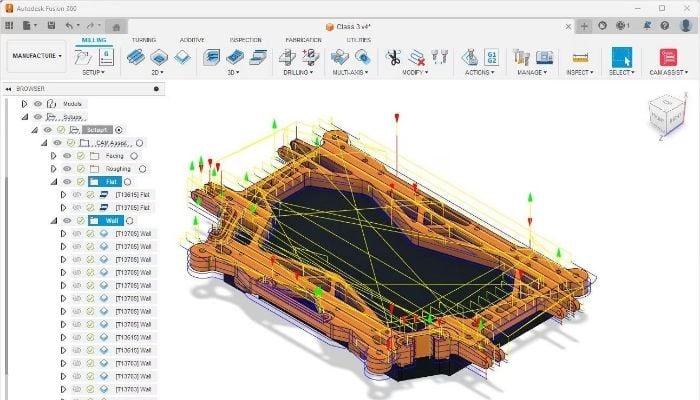The width and height of the screenshot is (700, 400).
Task: Open the ACTIONS menu label
Action: (x=481, y=73)
